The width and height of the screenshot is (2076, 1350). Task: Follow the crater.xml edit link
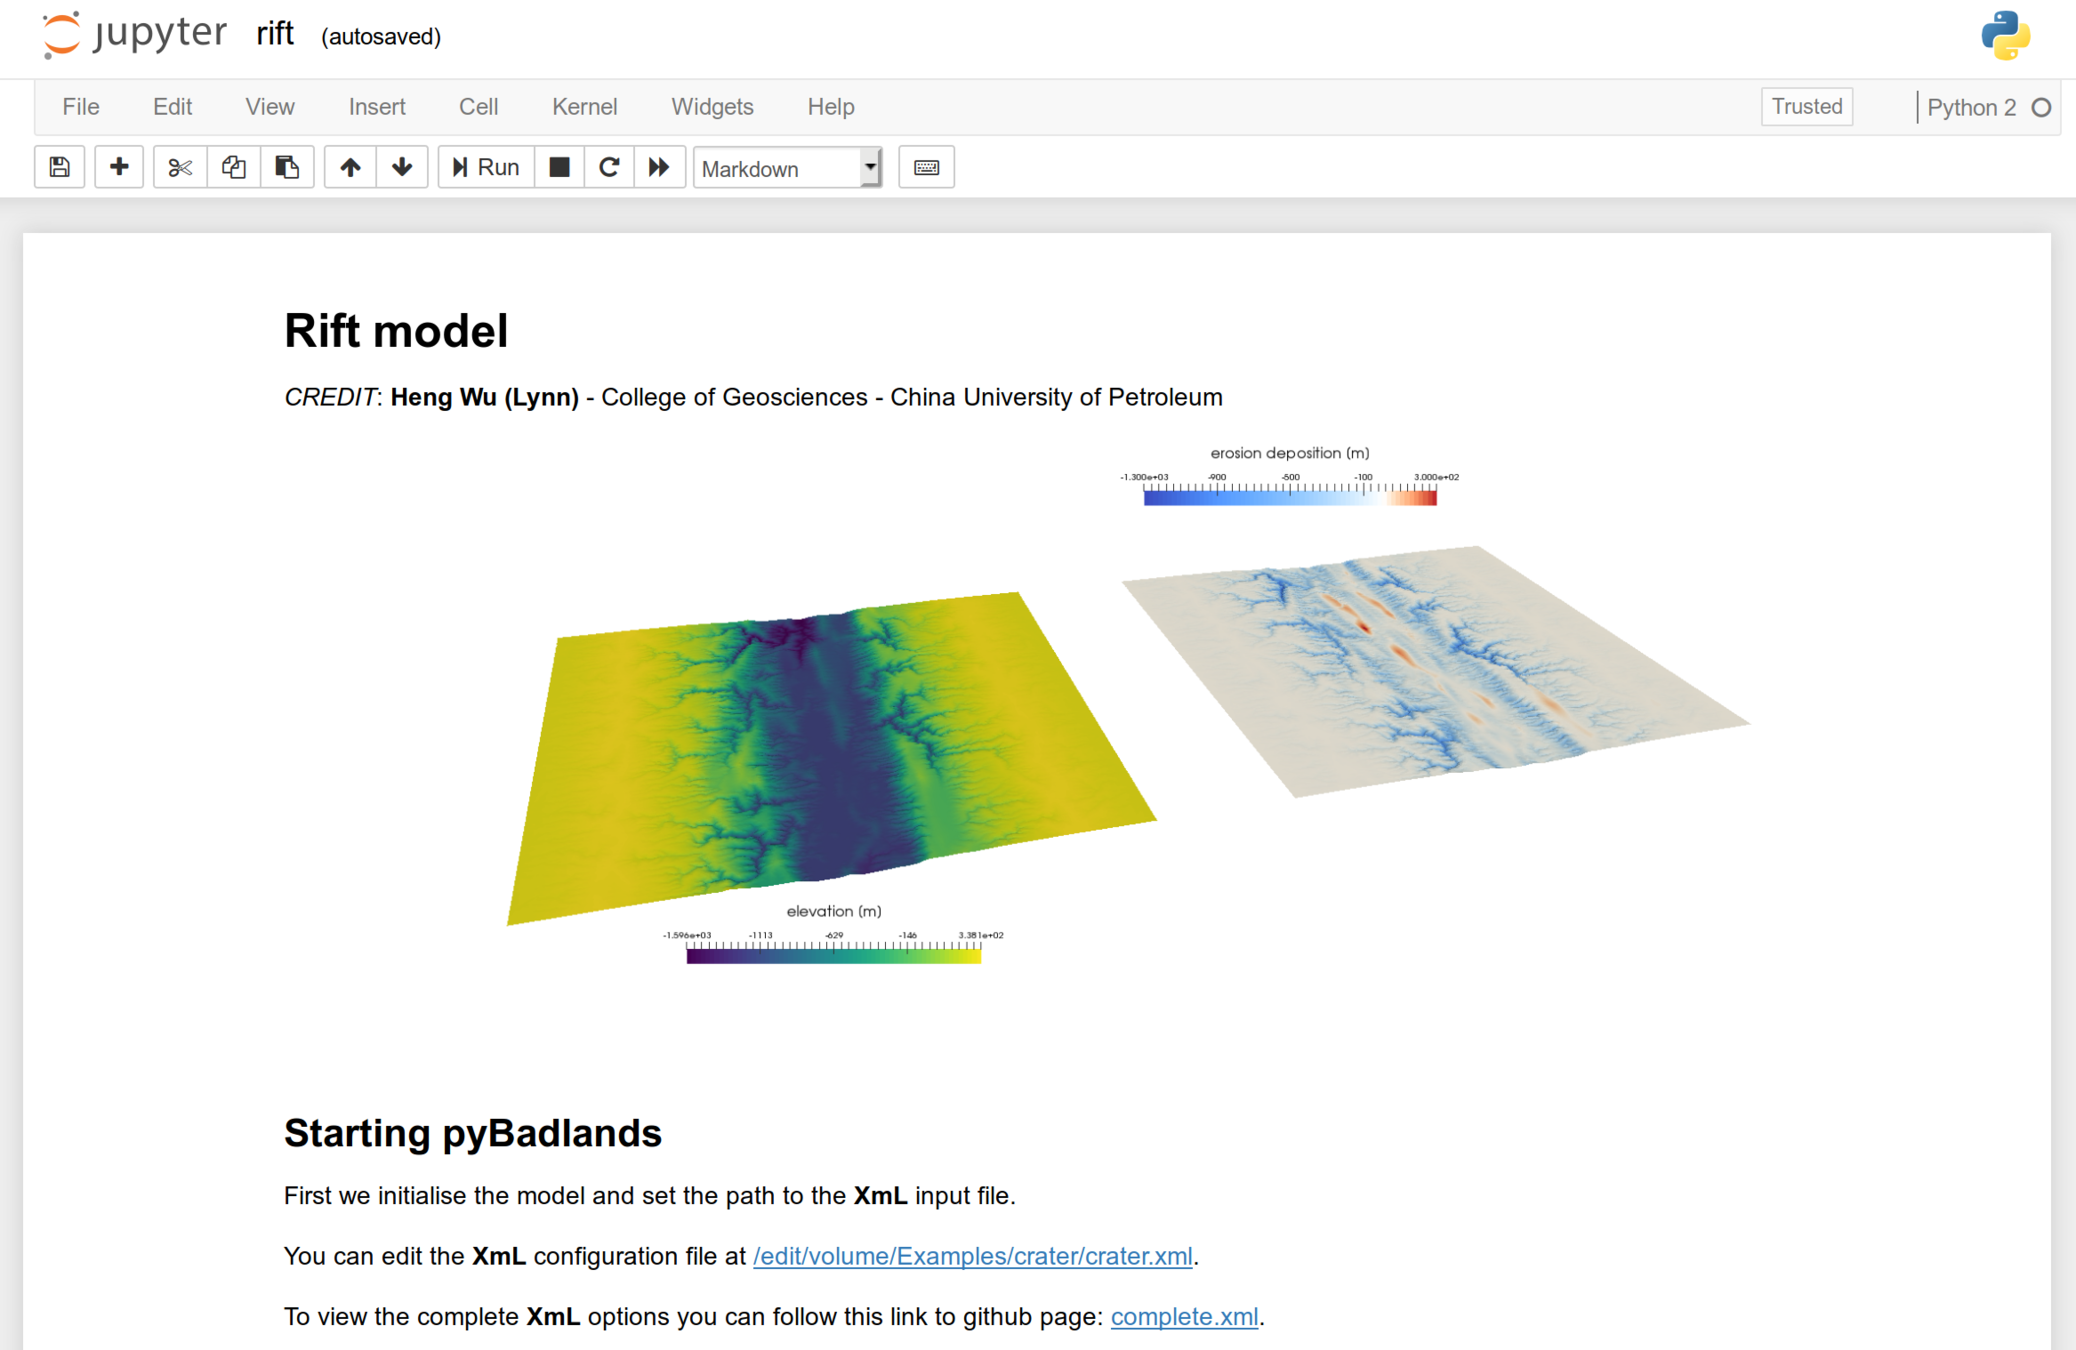pos(972,1256)
